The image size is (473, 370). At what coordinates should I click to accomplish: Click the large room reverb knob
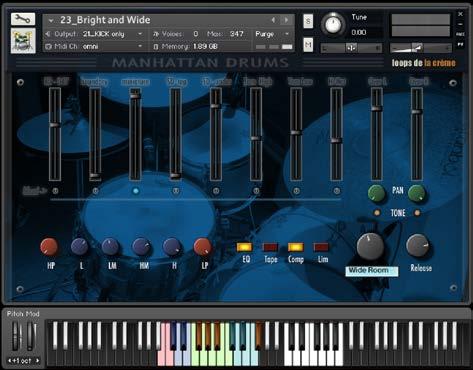370,246
